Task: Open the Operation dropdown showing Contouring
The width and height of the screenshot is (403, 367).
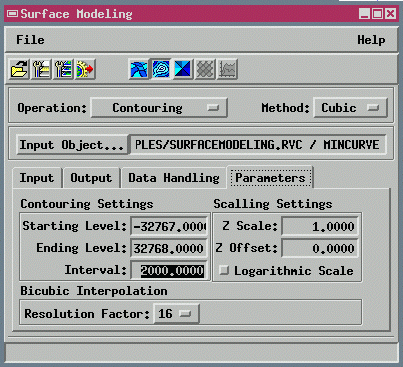Action: (159, 108)
